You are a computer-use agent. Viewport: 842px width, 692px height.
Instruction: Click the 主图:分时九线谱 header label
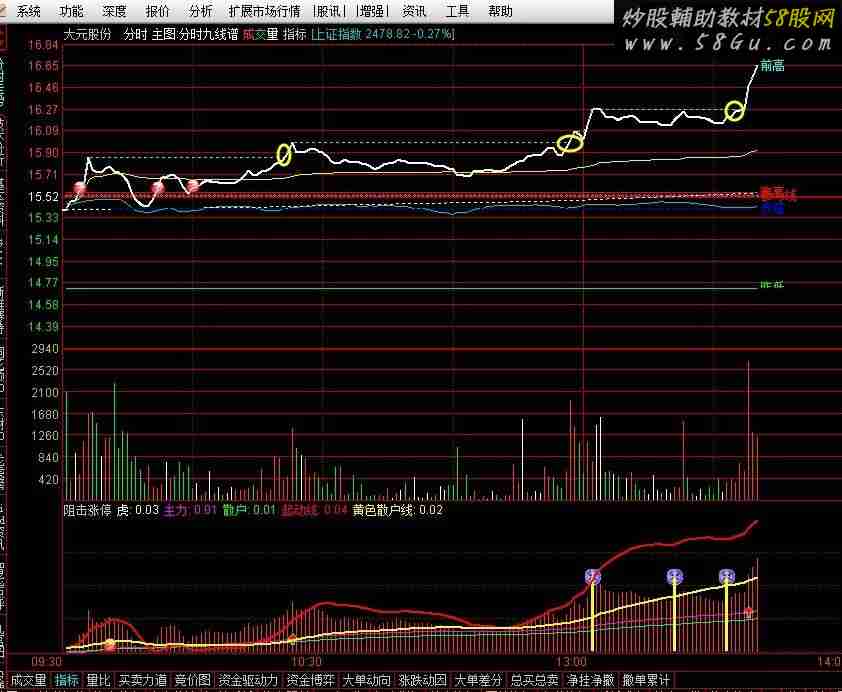pyautogui.click(x=194, y=34)
